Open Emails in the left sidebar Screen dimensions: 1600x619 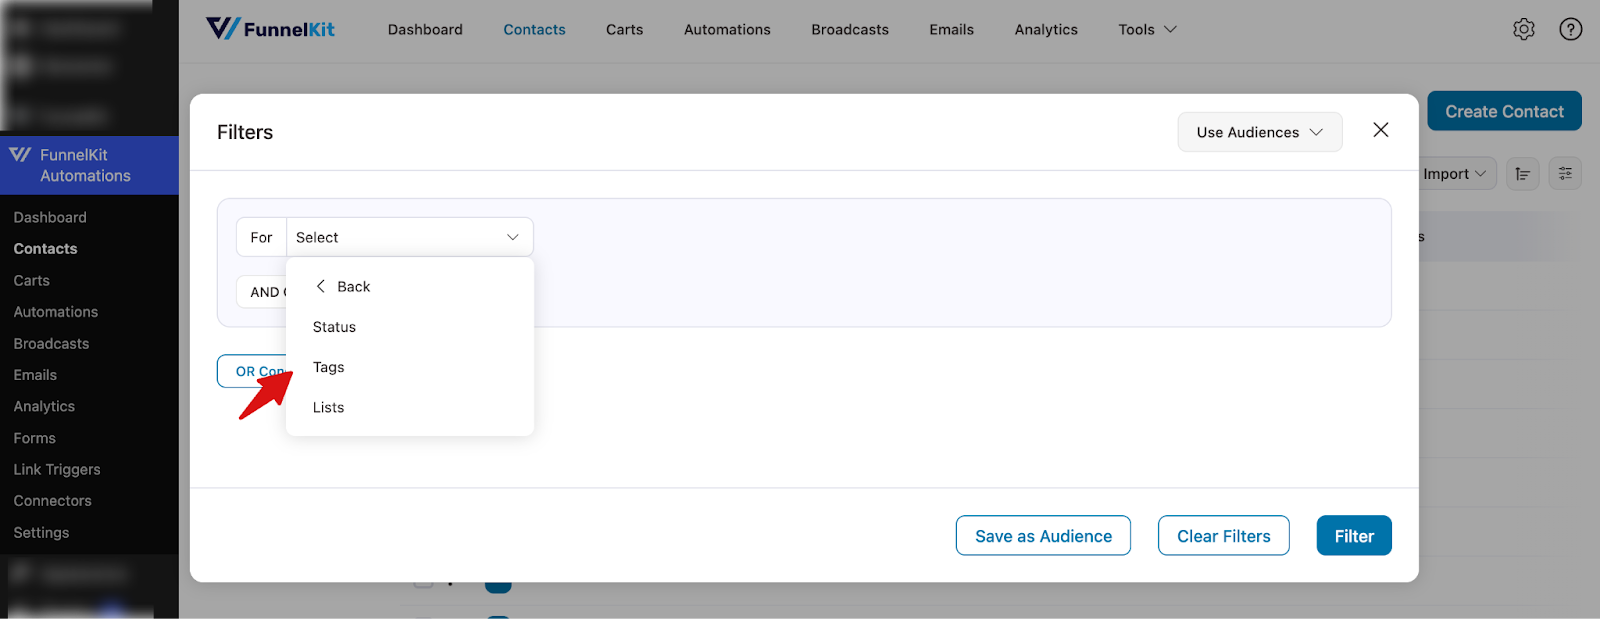(35, 375)
